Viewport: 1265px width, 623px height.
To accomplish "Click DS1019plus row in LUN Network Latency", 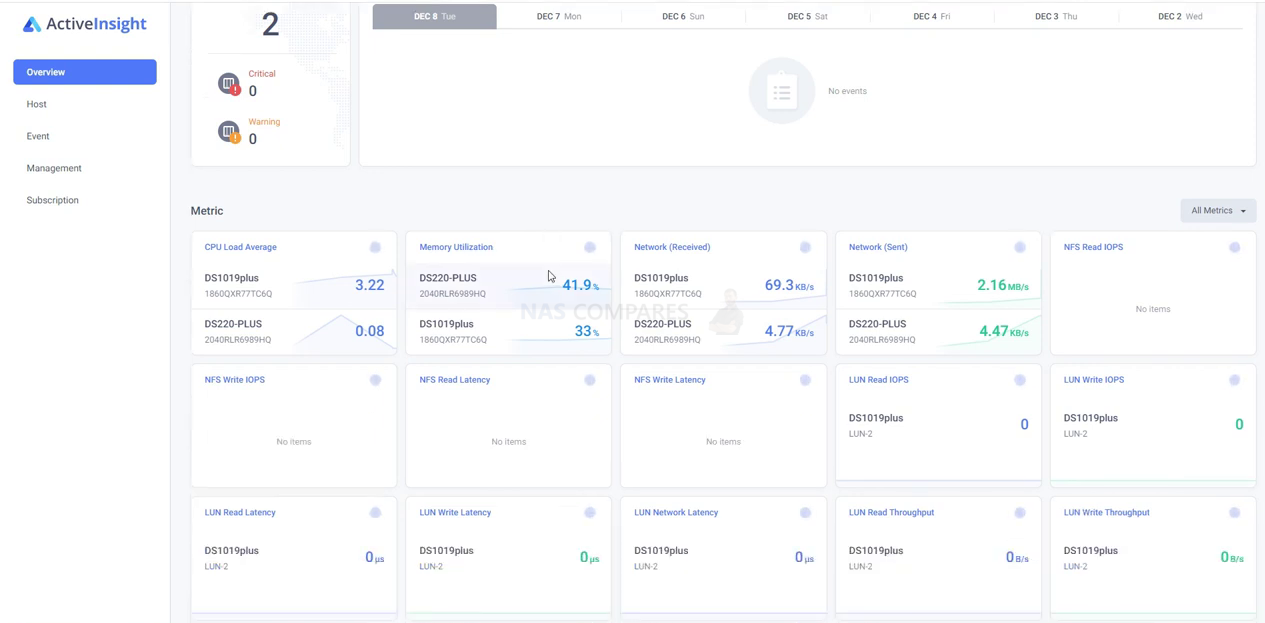I will tap(724, 558).
